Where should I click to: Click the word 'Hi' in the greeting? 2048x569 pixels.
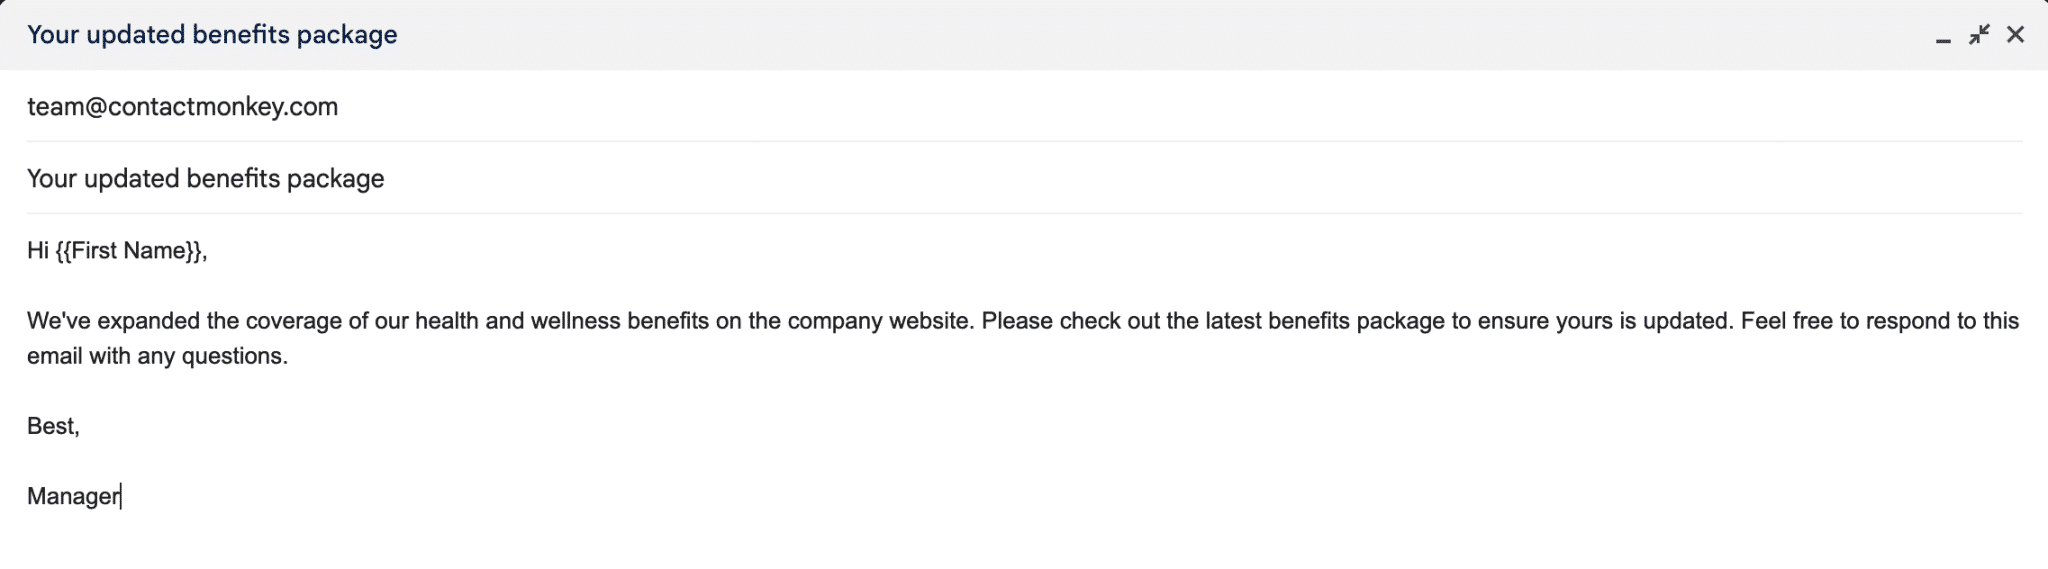(38, 251)
